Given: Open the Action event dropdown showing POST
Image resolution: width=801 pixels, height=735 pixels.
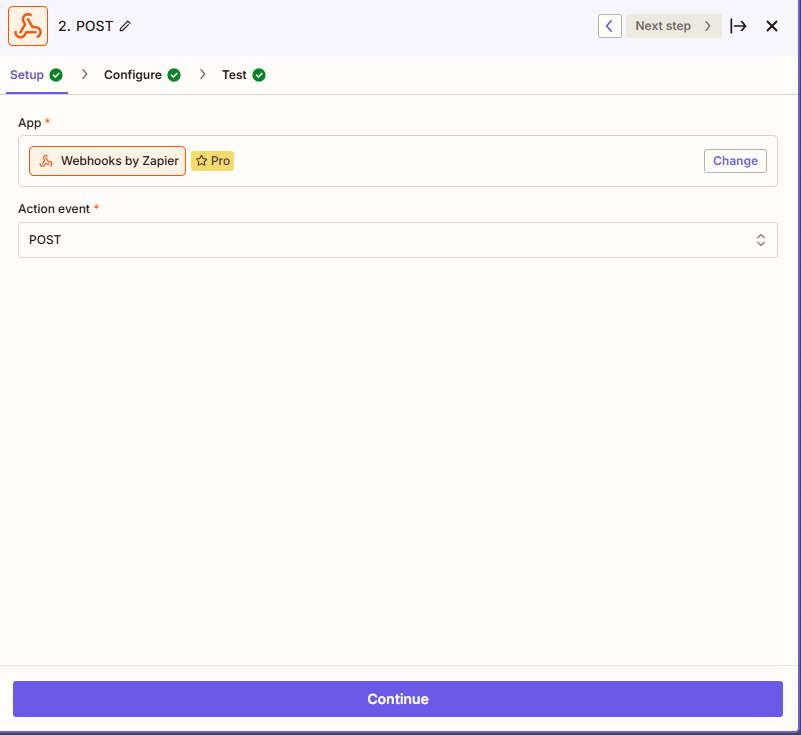Looking at the screenshot, I should point(398,240).
